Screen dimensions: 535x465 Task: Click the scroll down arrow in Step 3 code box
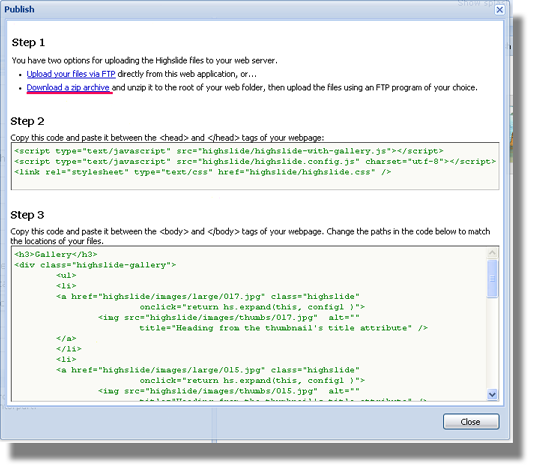(492, 394)
